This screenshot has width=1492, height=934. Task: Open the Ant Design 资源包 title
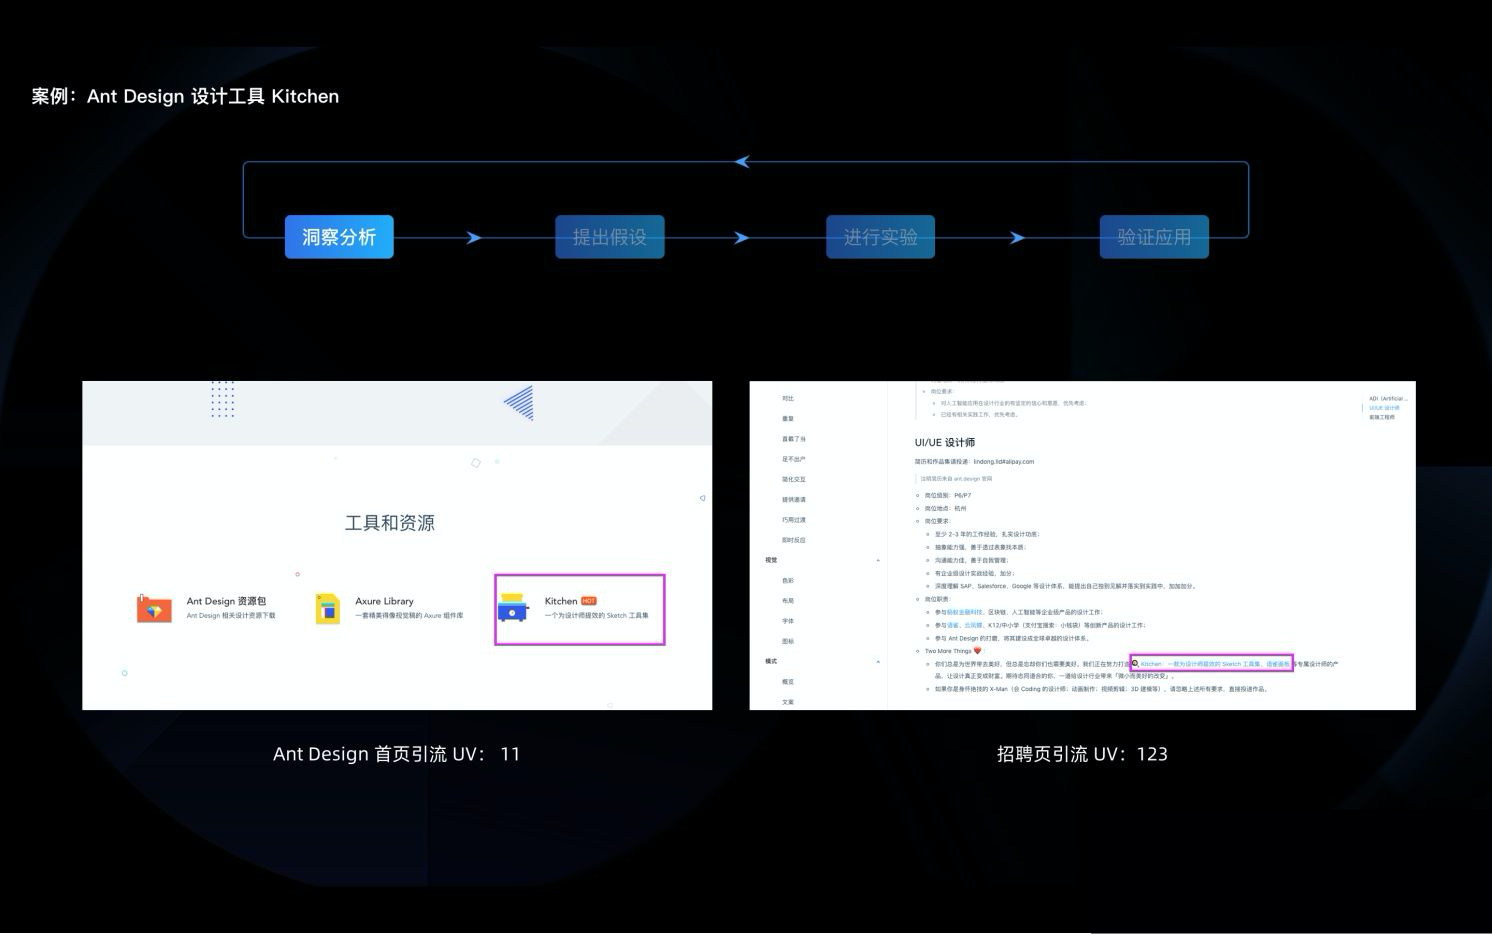coord(226,601)
